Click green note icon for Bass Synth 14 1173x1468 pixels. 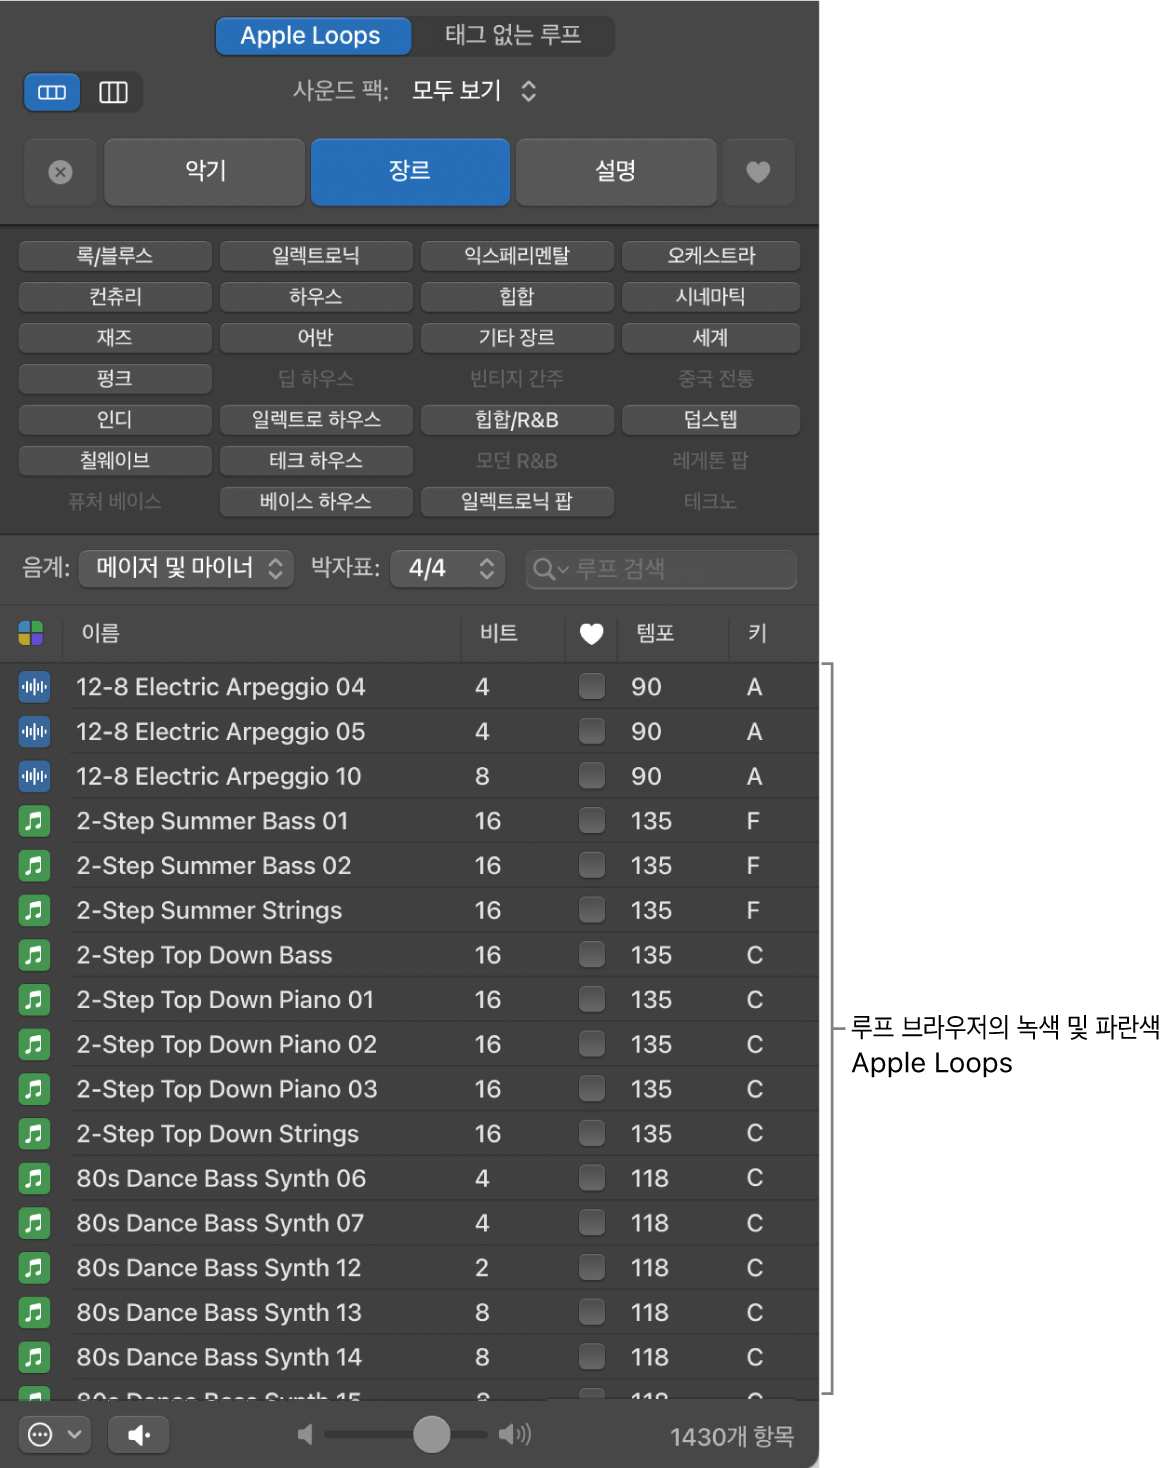point(34,1357)
